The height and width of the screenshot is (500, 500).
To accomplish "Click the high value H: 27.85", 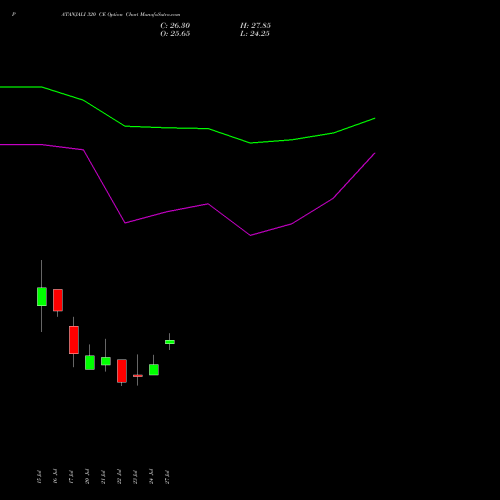I will tap(255, 26).
